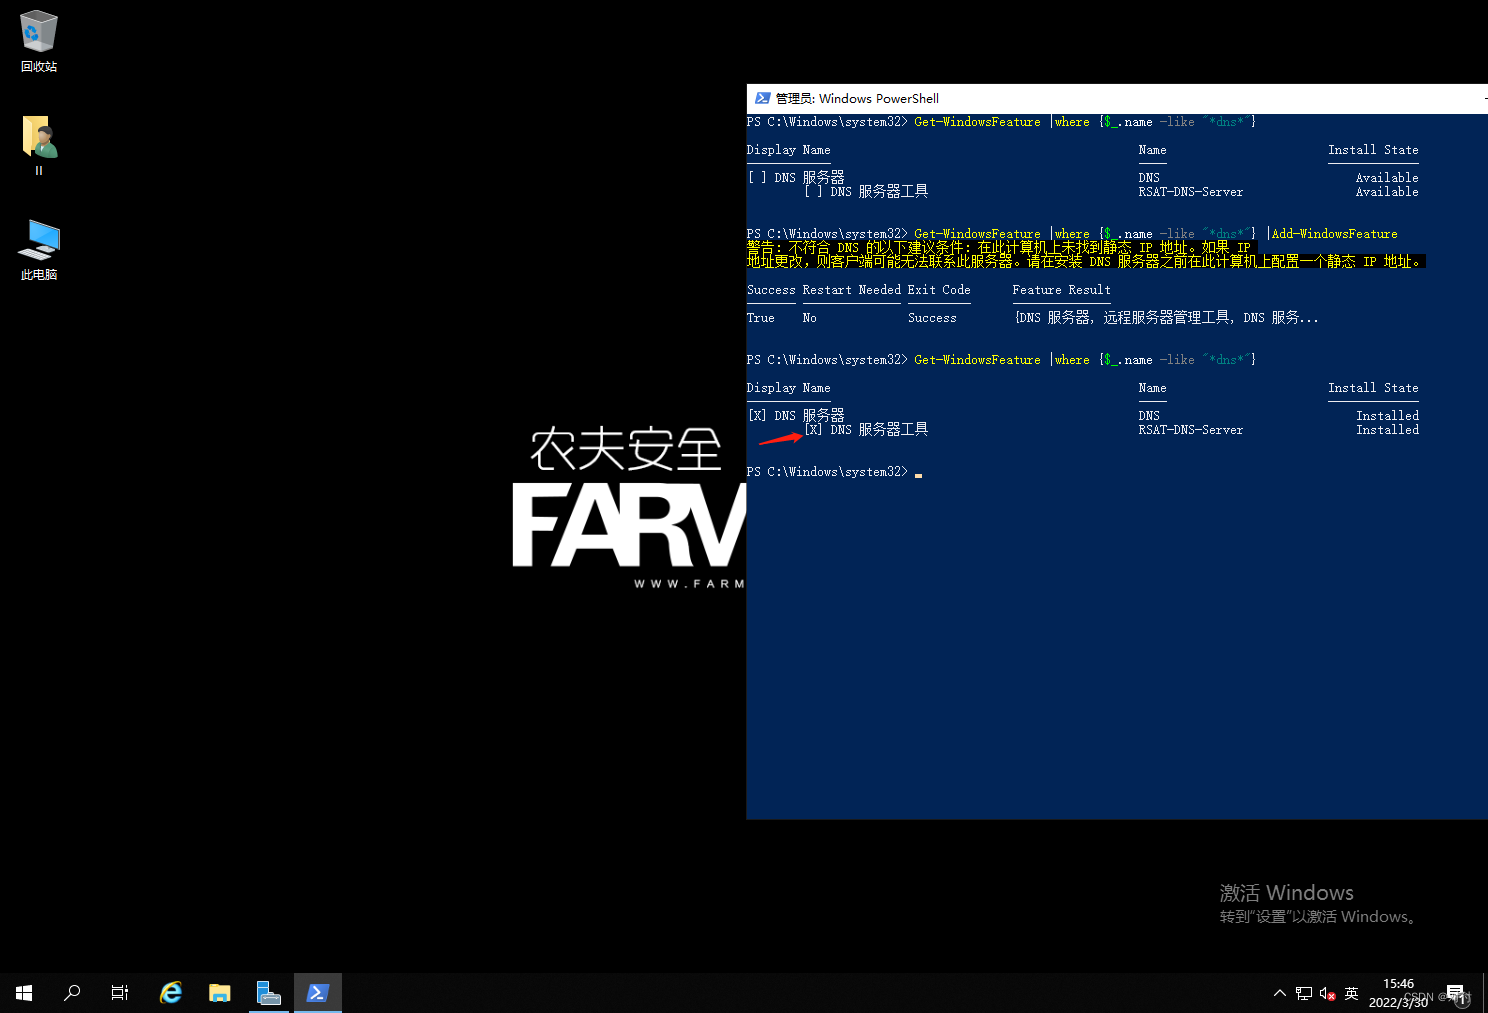Click first 'Install State' column header
This screenshot has width=1488, height=1013.
point(1373,150)
